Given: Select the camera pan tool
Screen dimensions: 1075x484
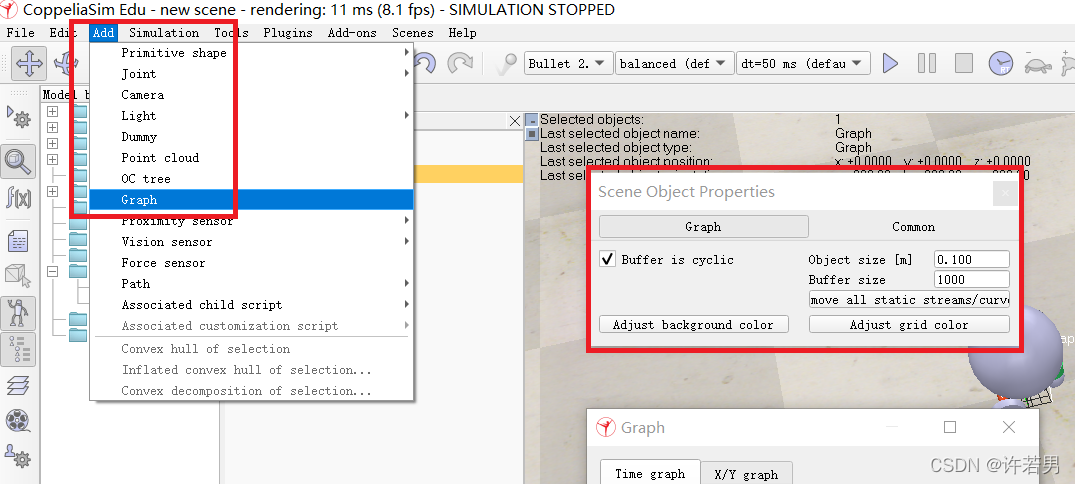Looking at the screenshot, I should coord(29,64).
